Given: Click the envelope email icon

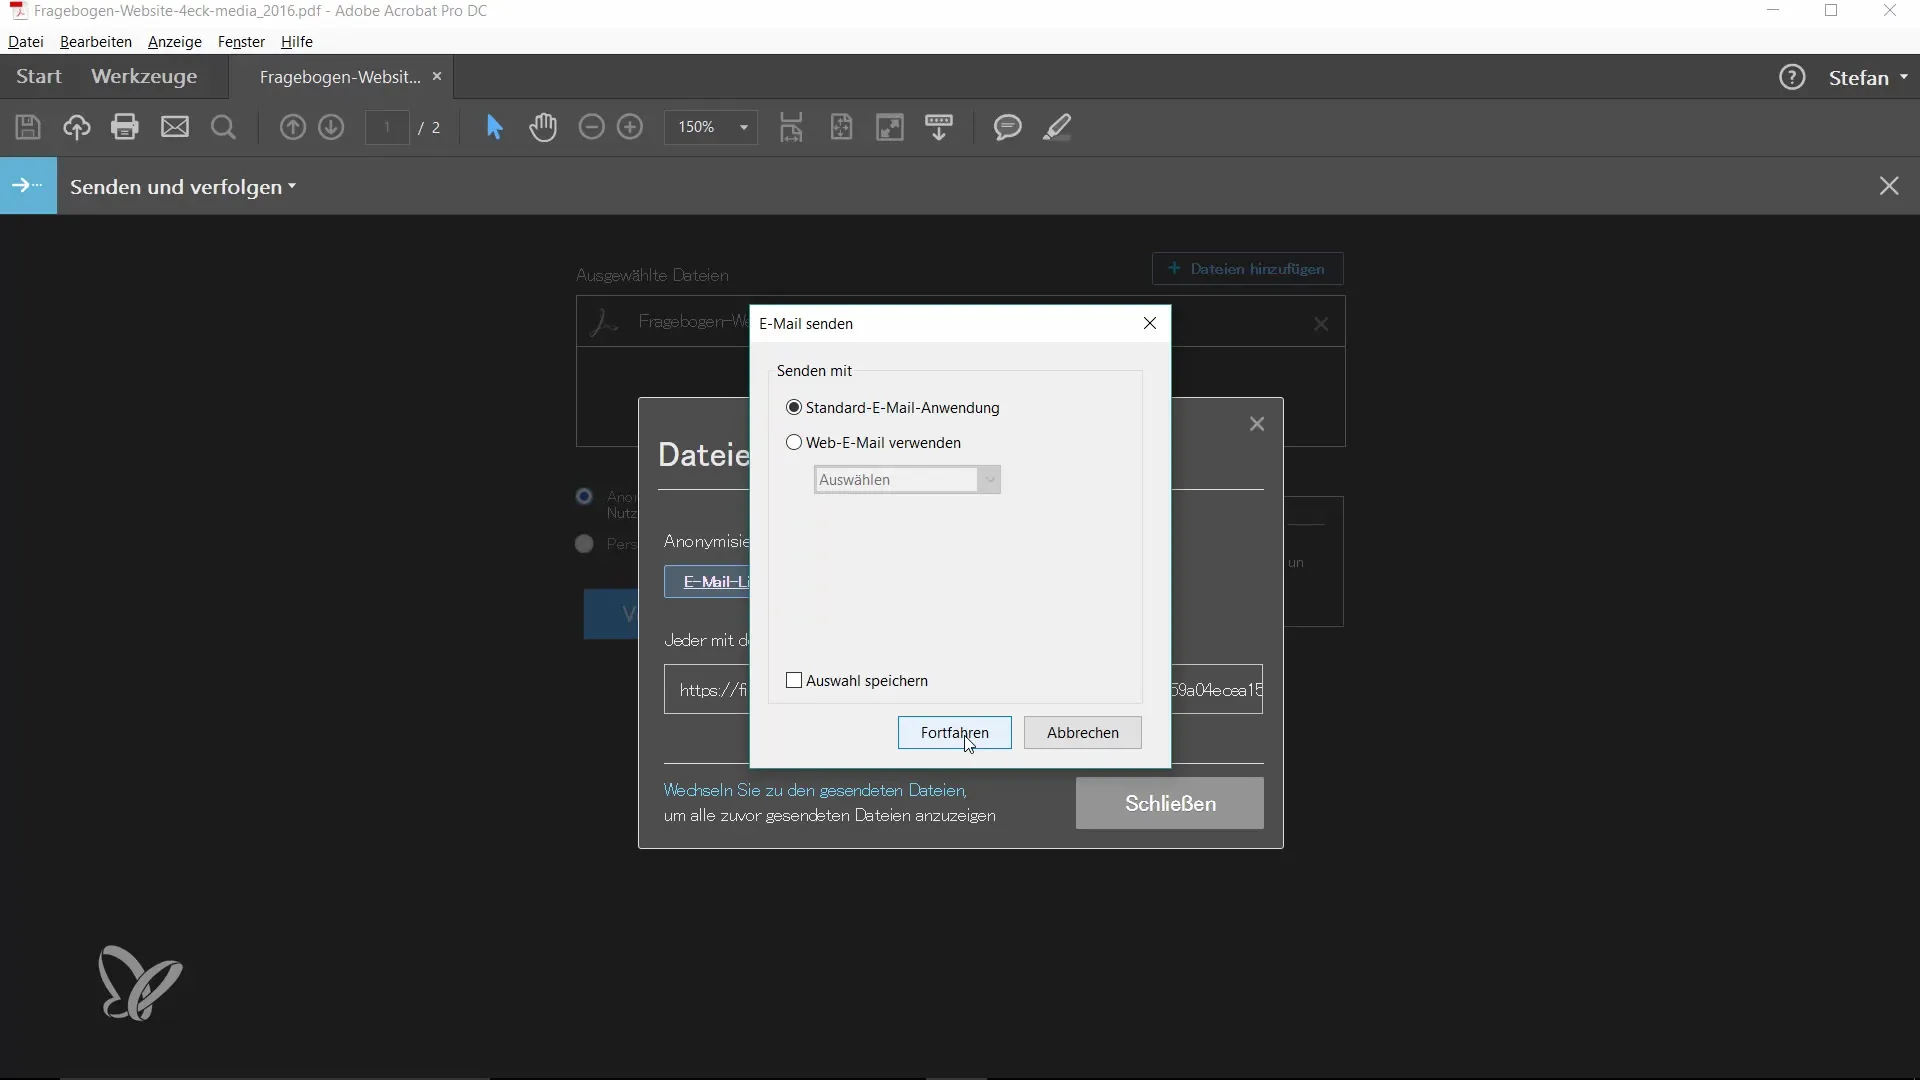Looking at the screenshot, I should pos(175,127).
